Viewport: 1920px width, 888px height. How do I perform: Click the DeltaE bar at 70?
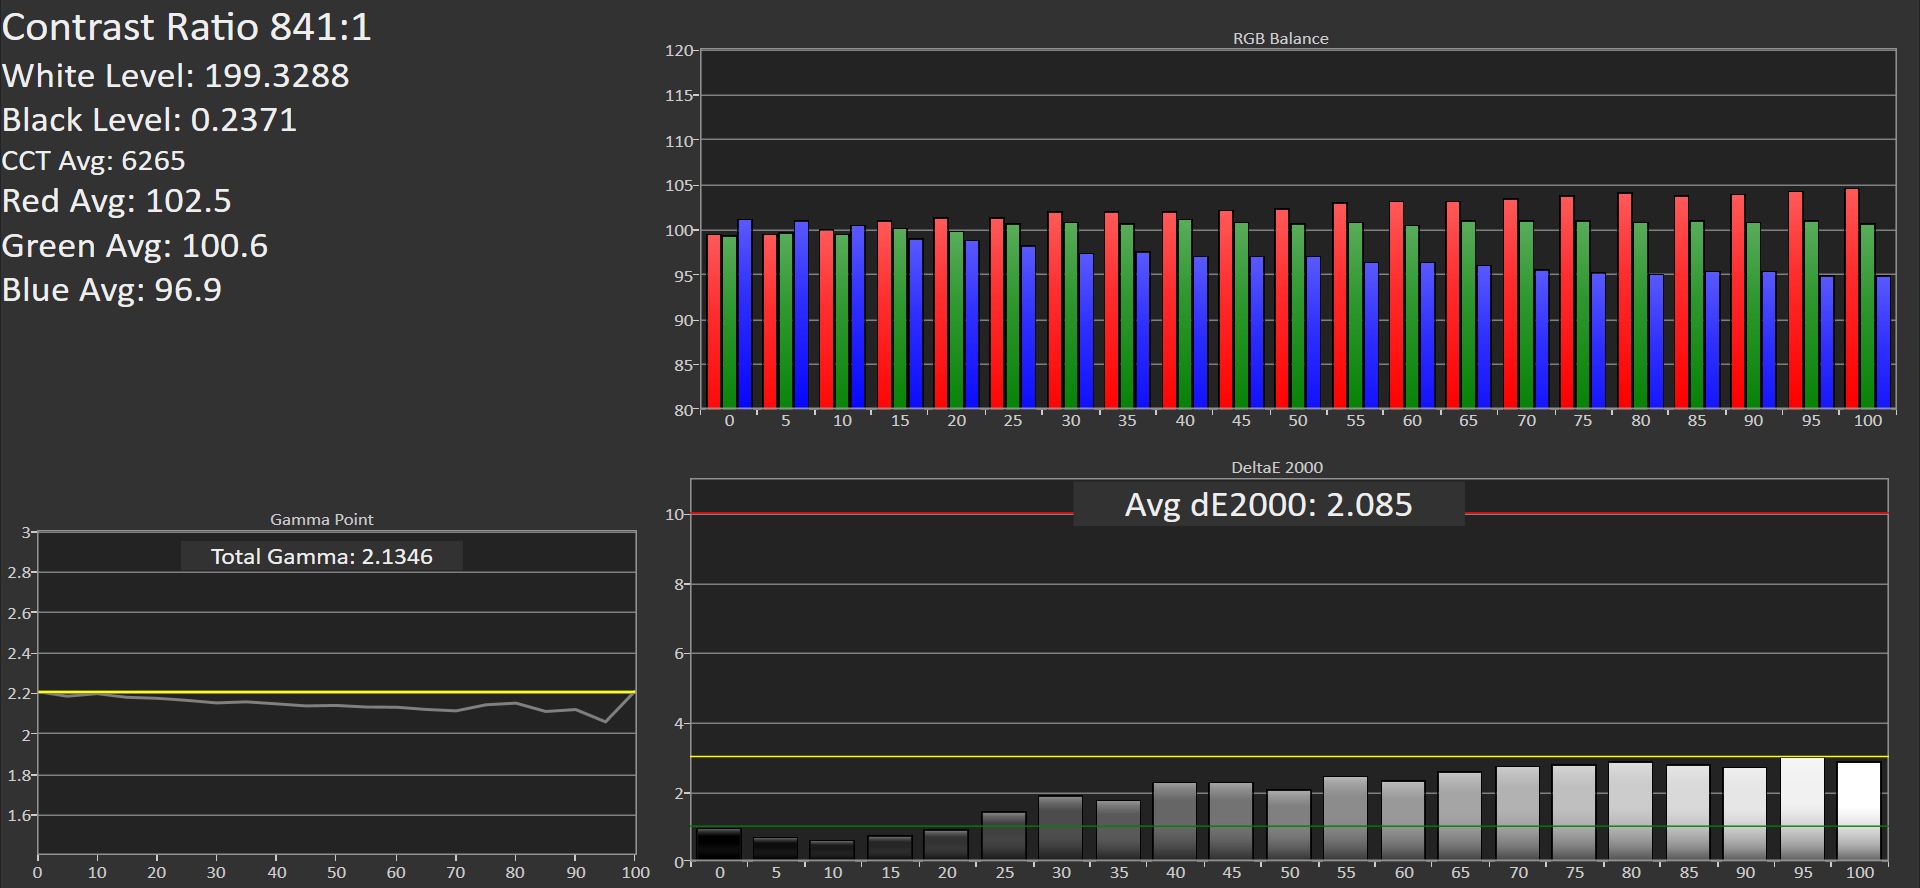(x=1518, y=814)
